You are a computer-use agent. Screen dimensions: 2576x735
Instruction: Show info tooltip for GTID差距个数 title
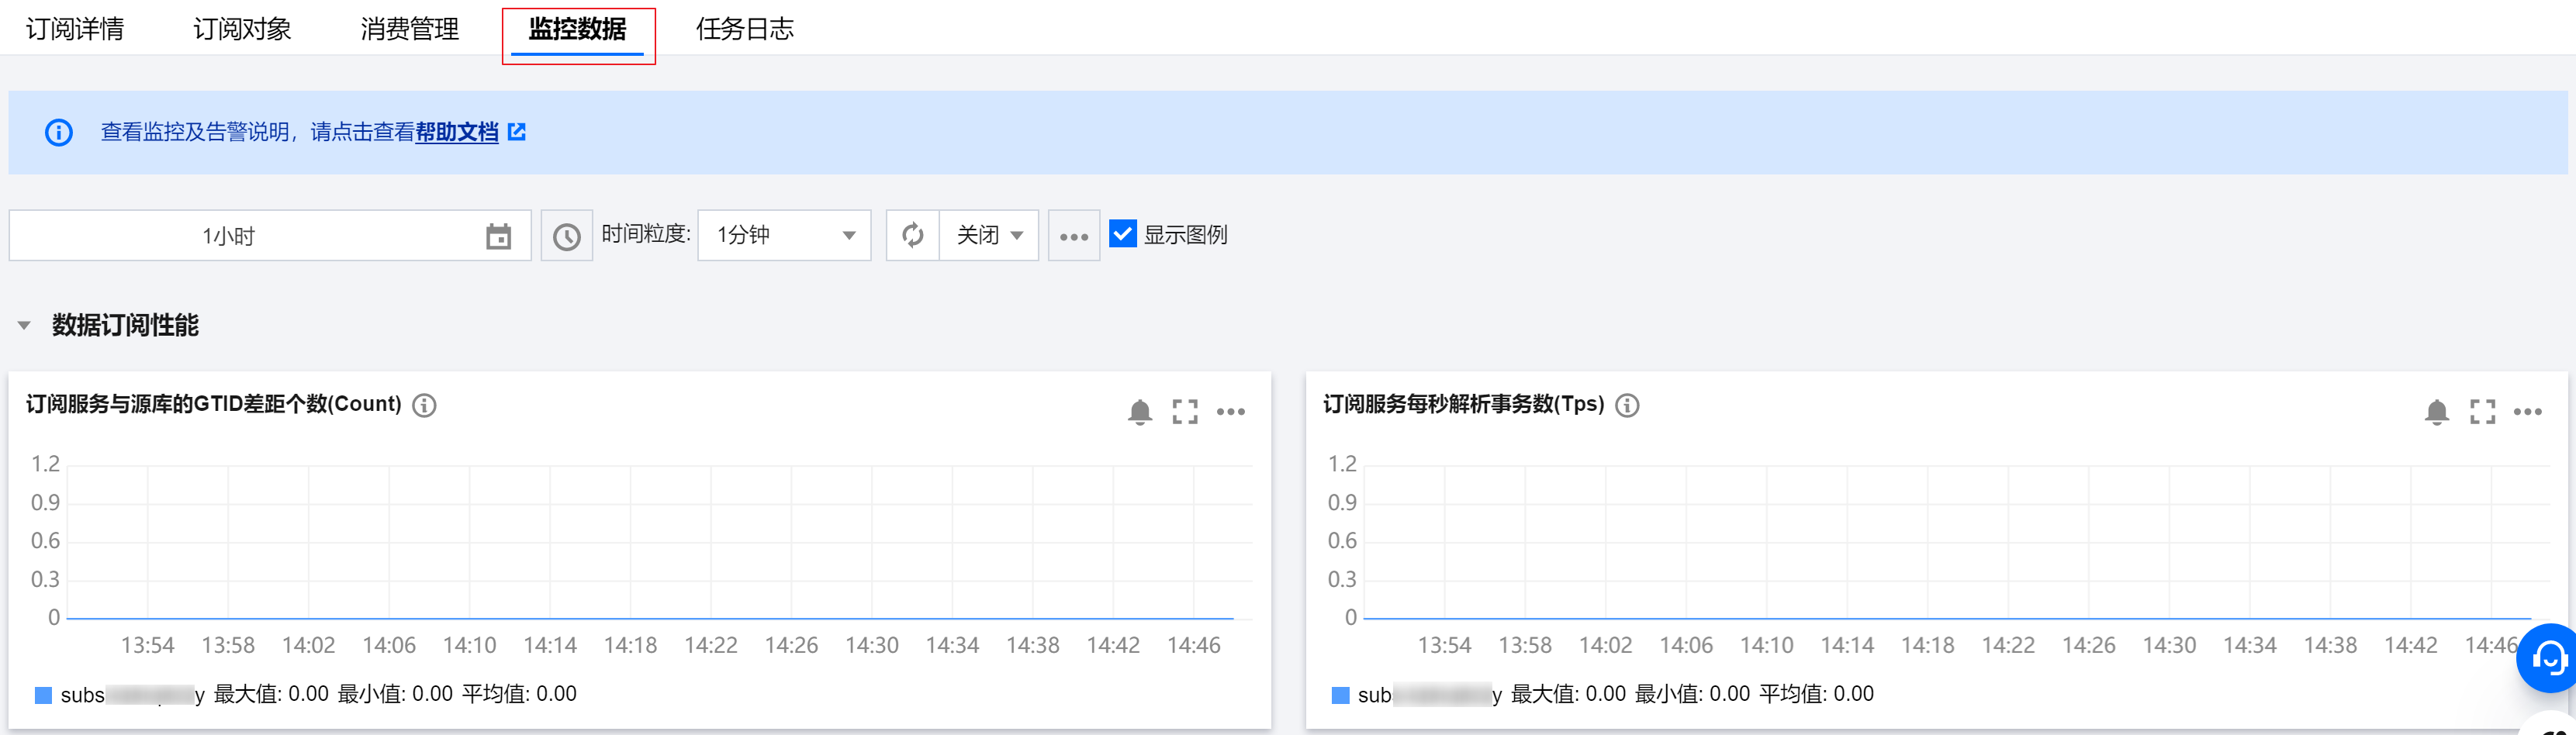coord(424,405)
